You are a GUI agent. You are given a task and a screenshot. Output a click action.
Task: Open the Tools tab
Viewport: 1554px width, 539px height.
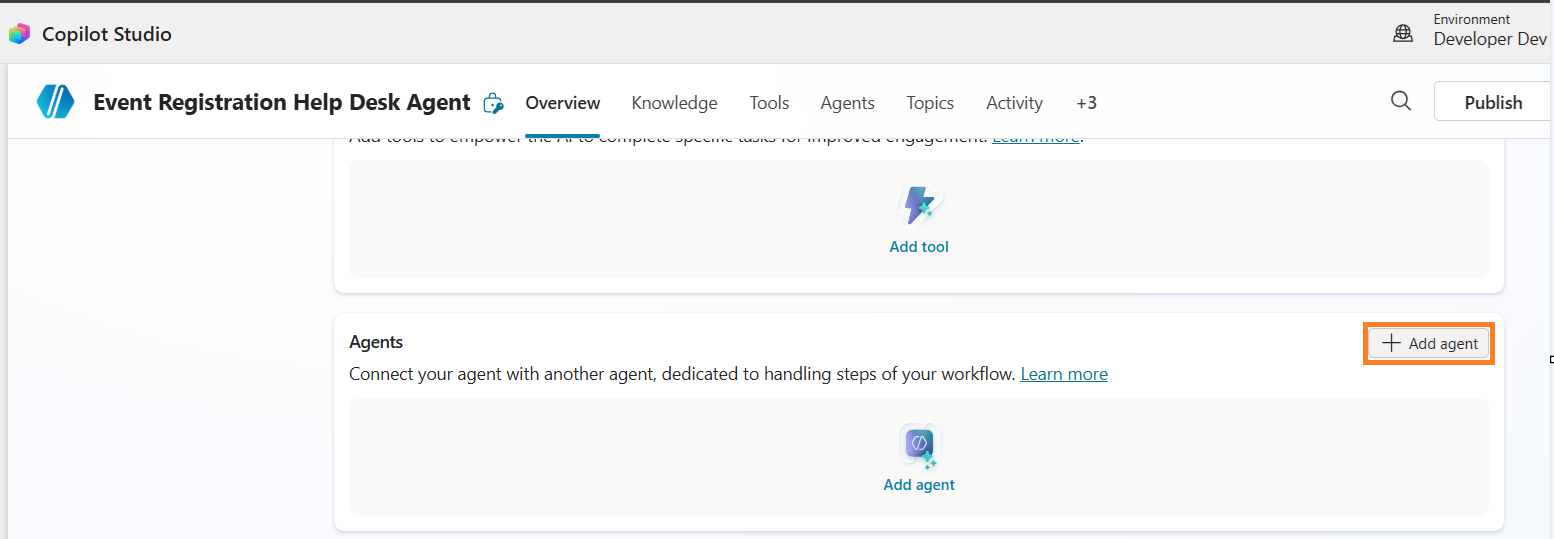coord(769,103)
